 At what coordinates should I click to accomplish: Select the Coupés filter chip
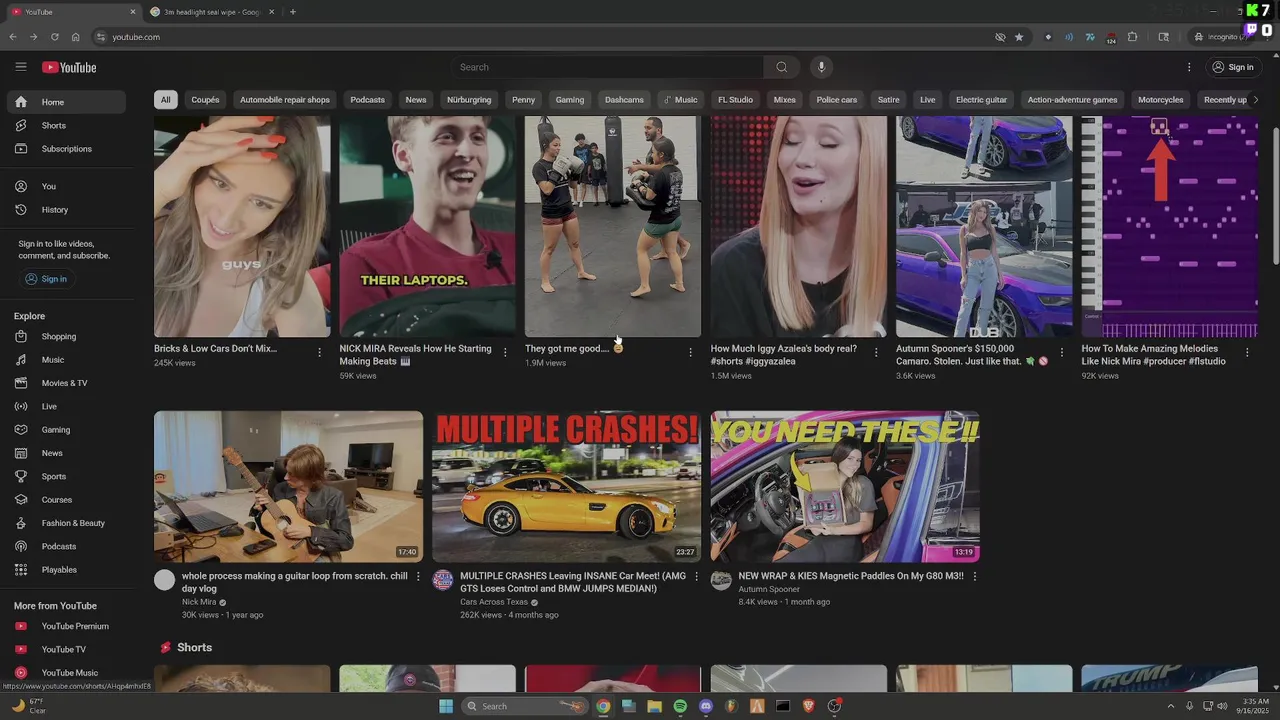coord(205,100)
